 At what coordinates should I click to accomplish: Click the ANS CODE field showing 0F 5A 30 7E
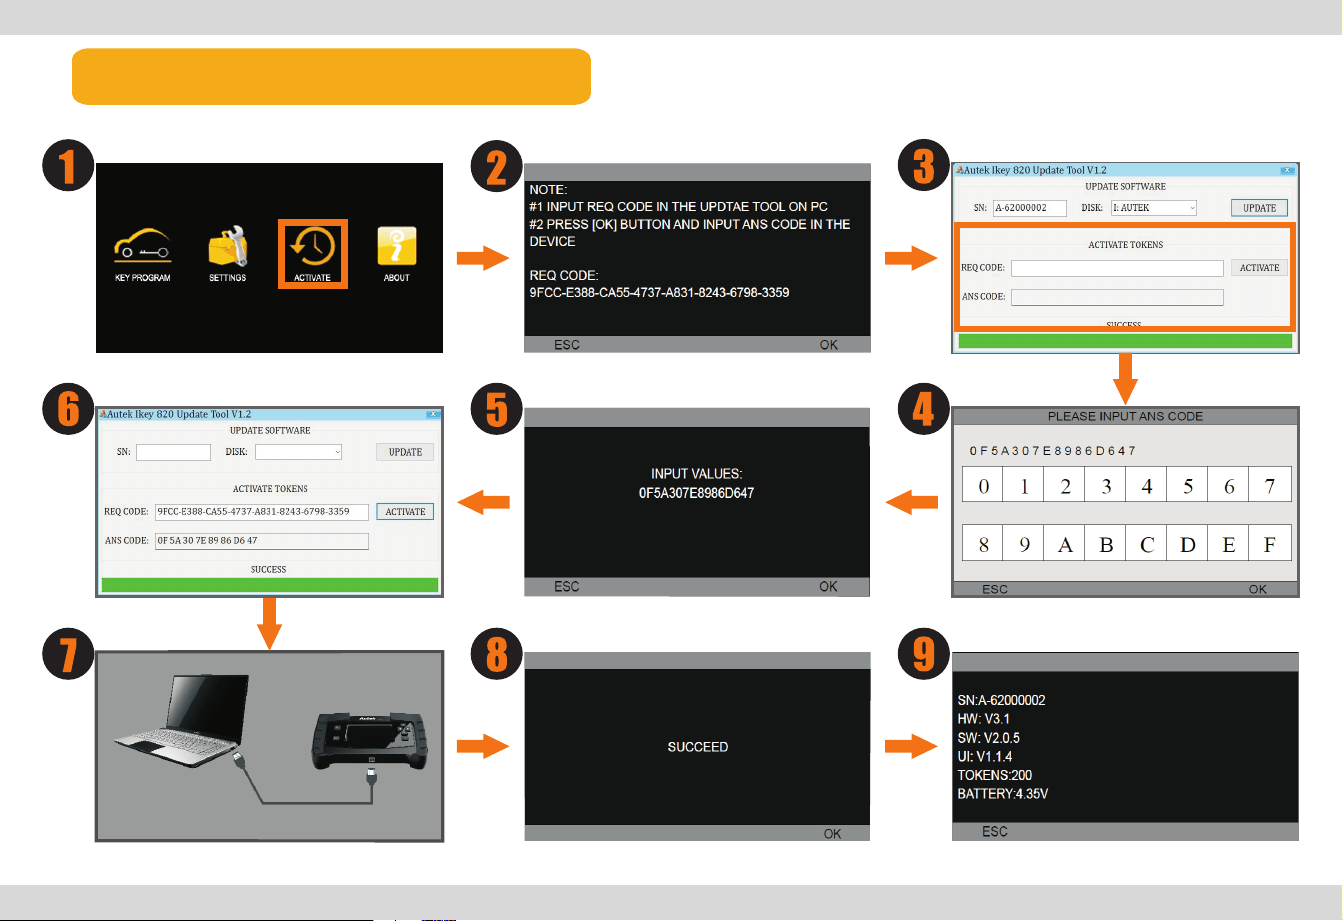[261, 541]
